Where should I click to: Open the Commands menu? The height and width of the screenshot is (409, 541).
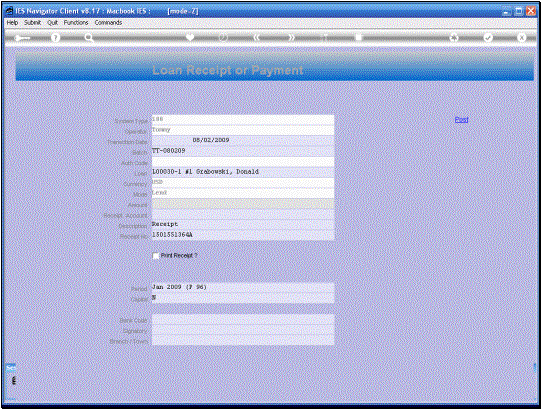108,22
